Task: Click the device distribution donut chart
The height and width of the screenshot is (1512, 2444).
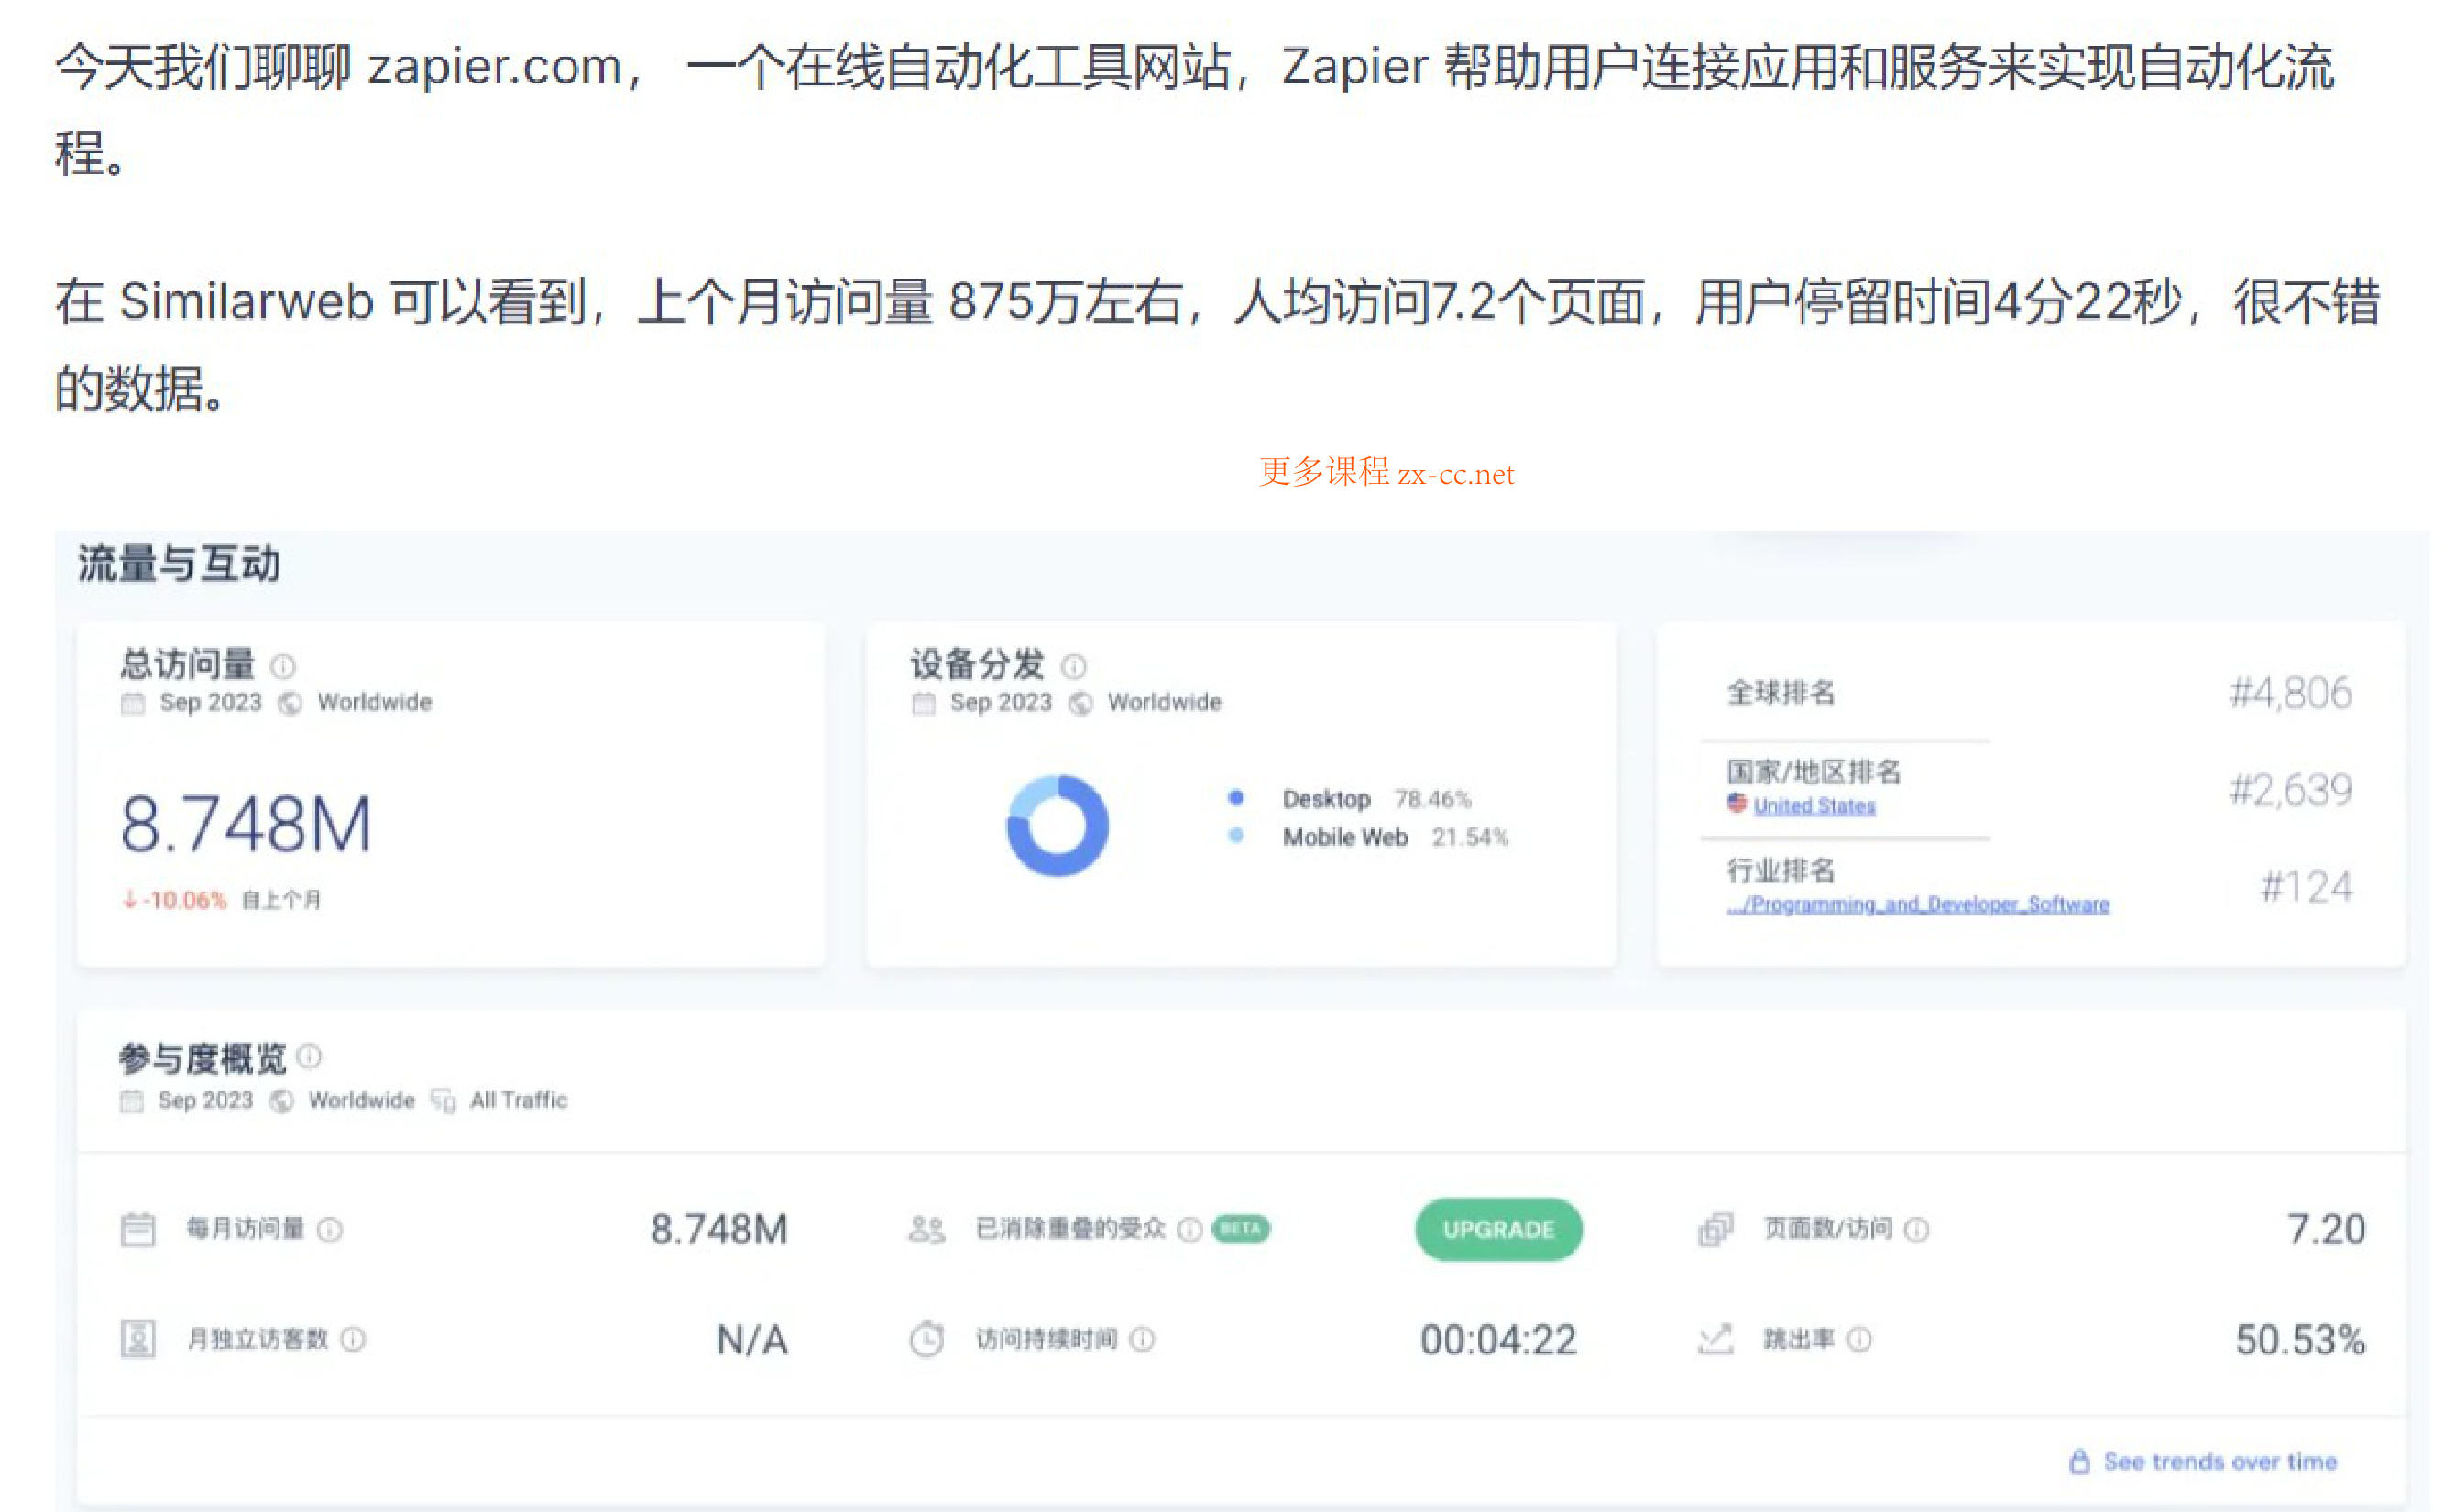Action: pyautogui.click(x=1057, y=826)
